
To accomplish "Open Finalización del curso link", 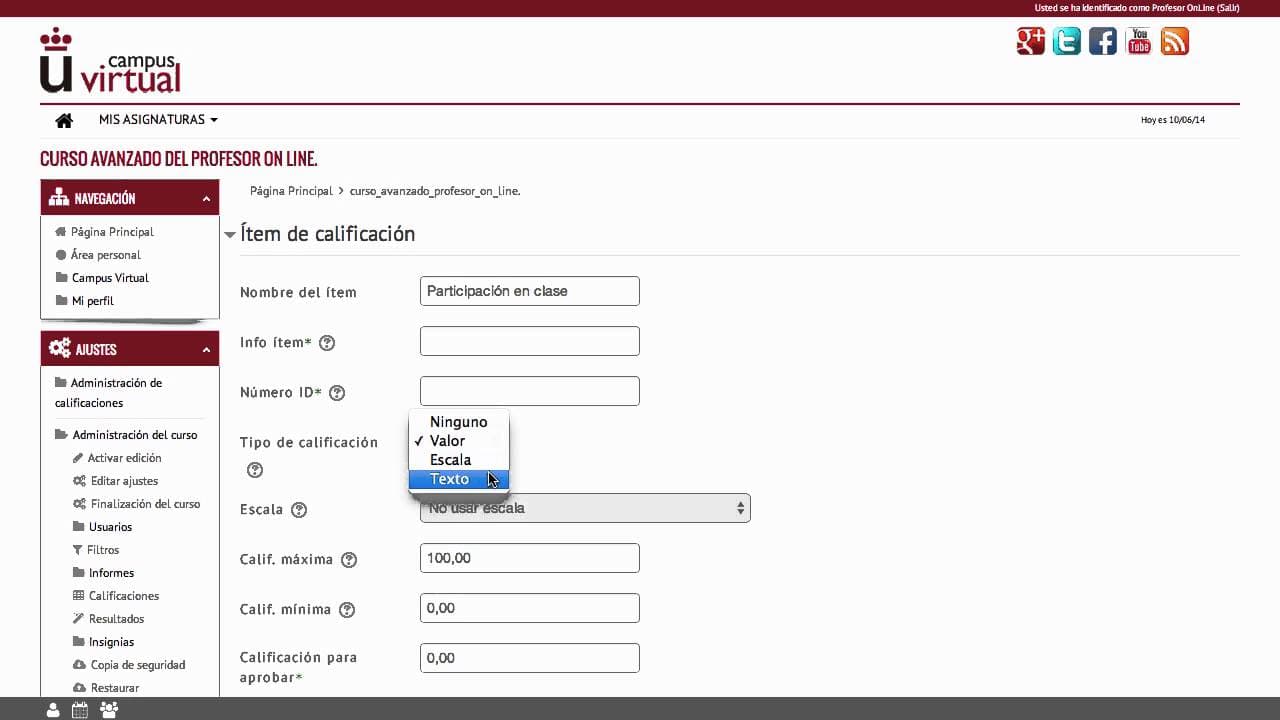I will 146,504.
